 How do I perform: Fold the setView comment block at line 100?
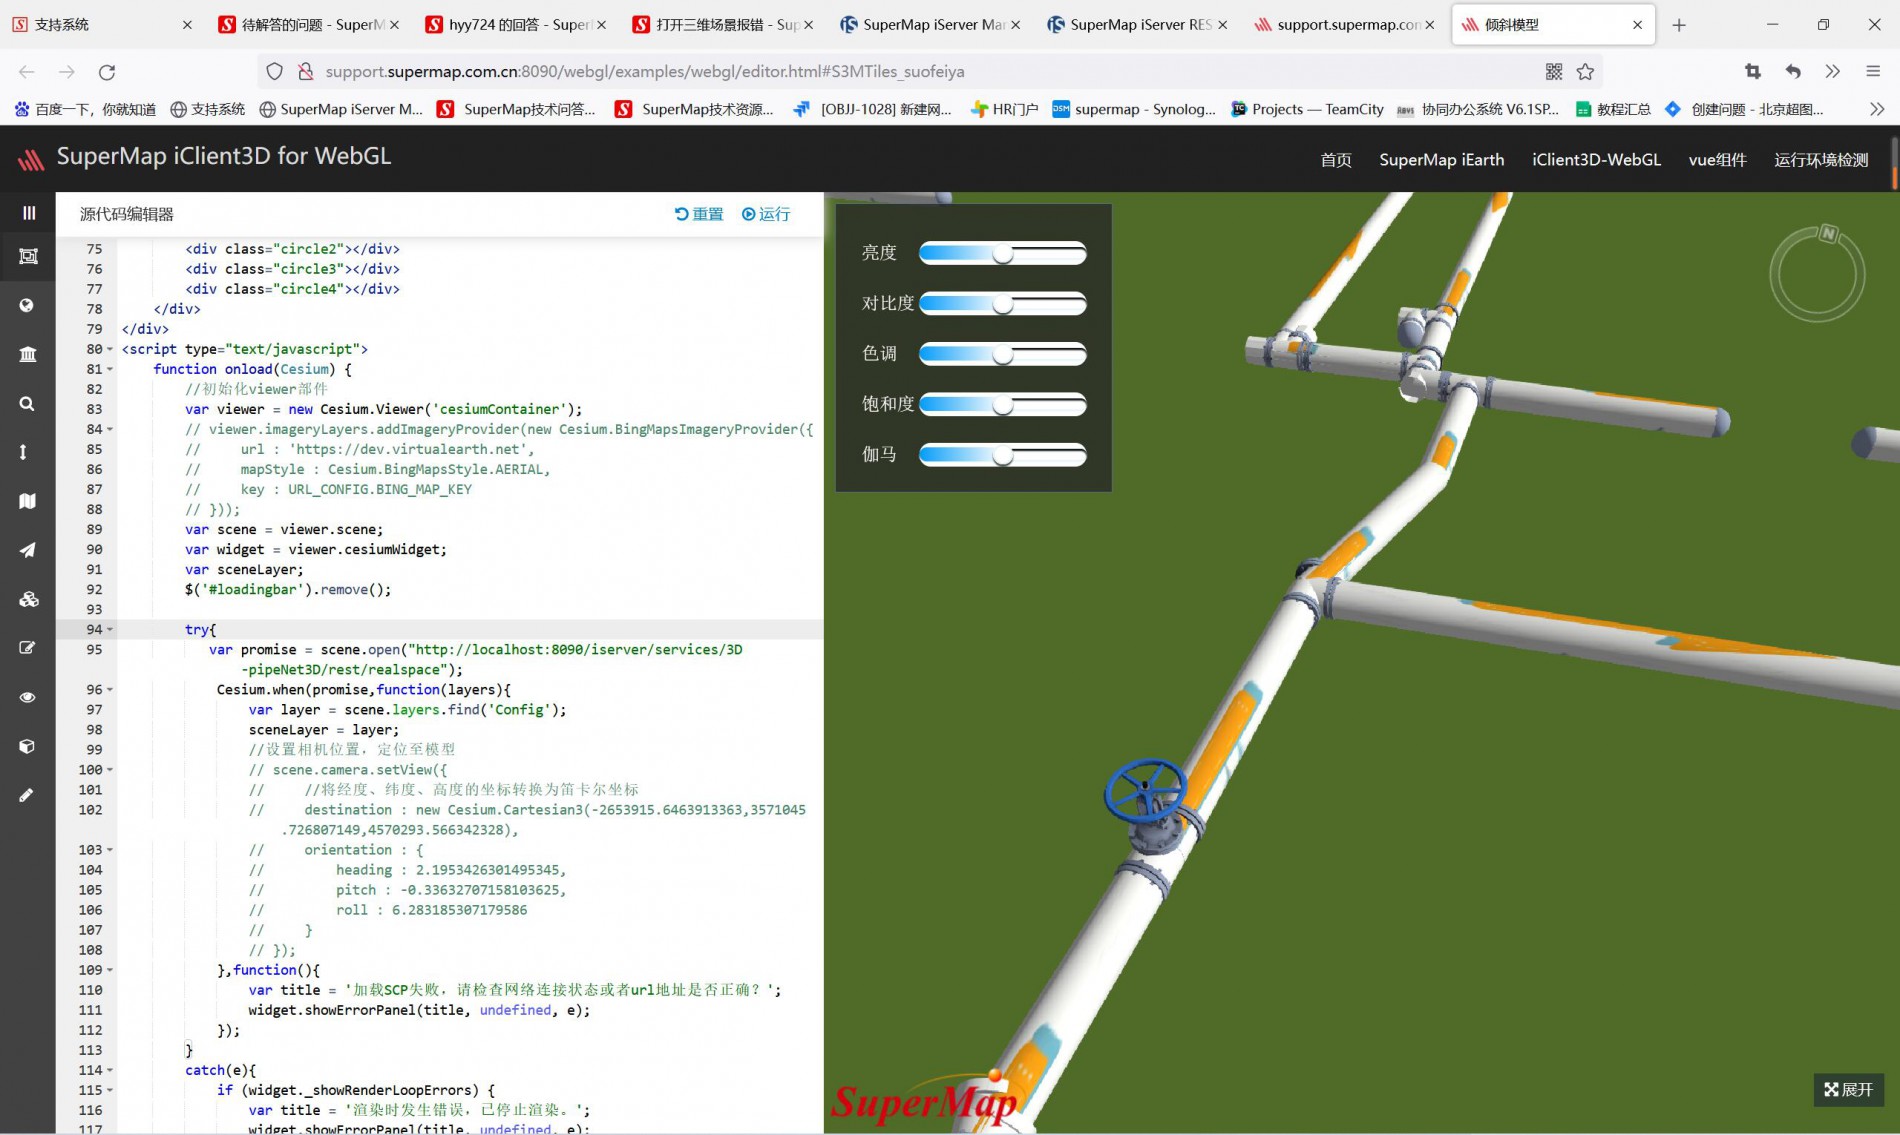[110, 769]
